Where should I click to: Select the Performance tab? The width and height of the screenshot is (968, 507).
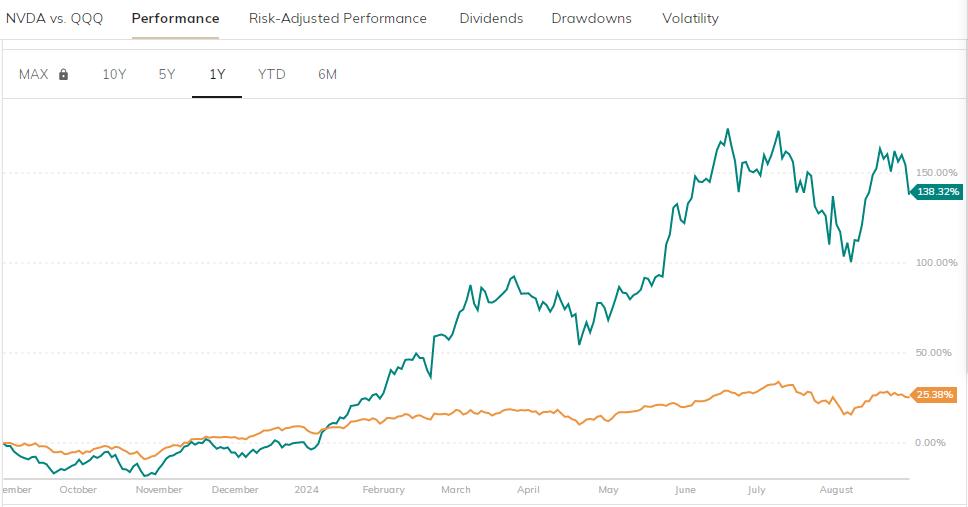pyautogui.click(x=175, y=18)
